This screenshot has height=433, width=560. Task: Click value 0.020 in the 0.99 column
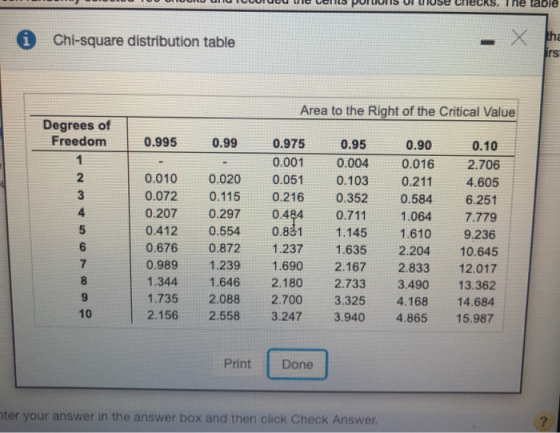click(225, 179)
